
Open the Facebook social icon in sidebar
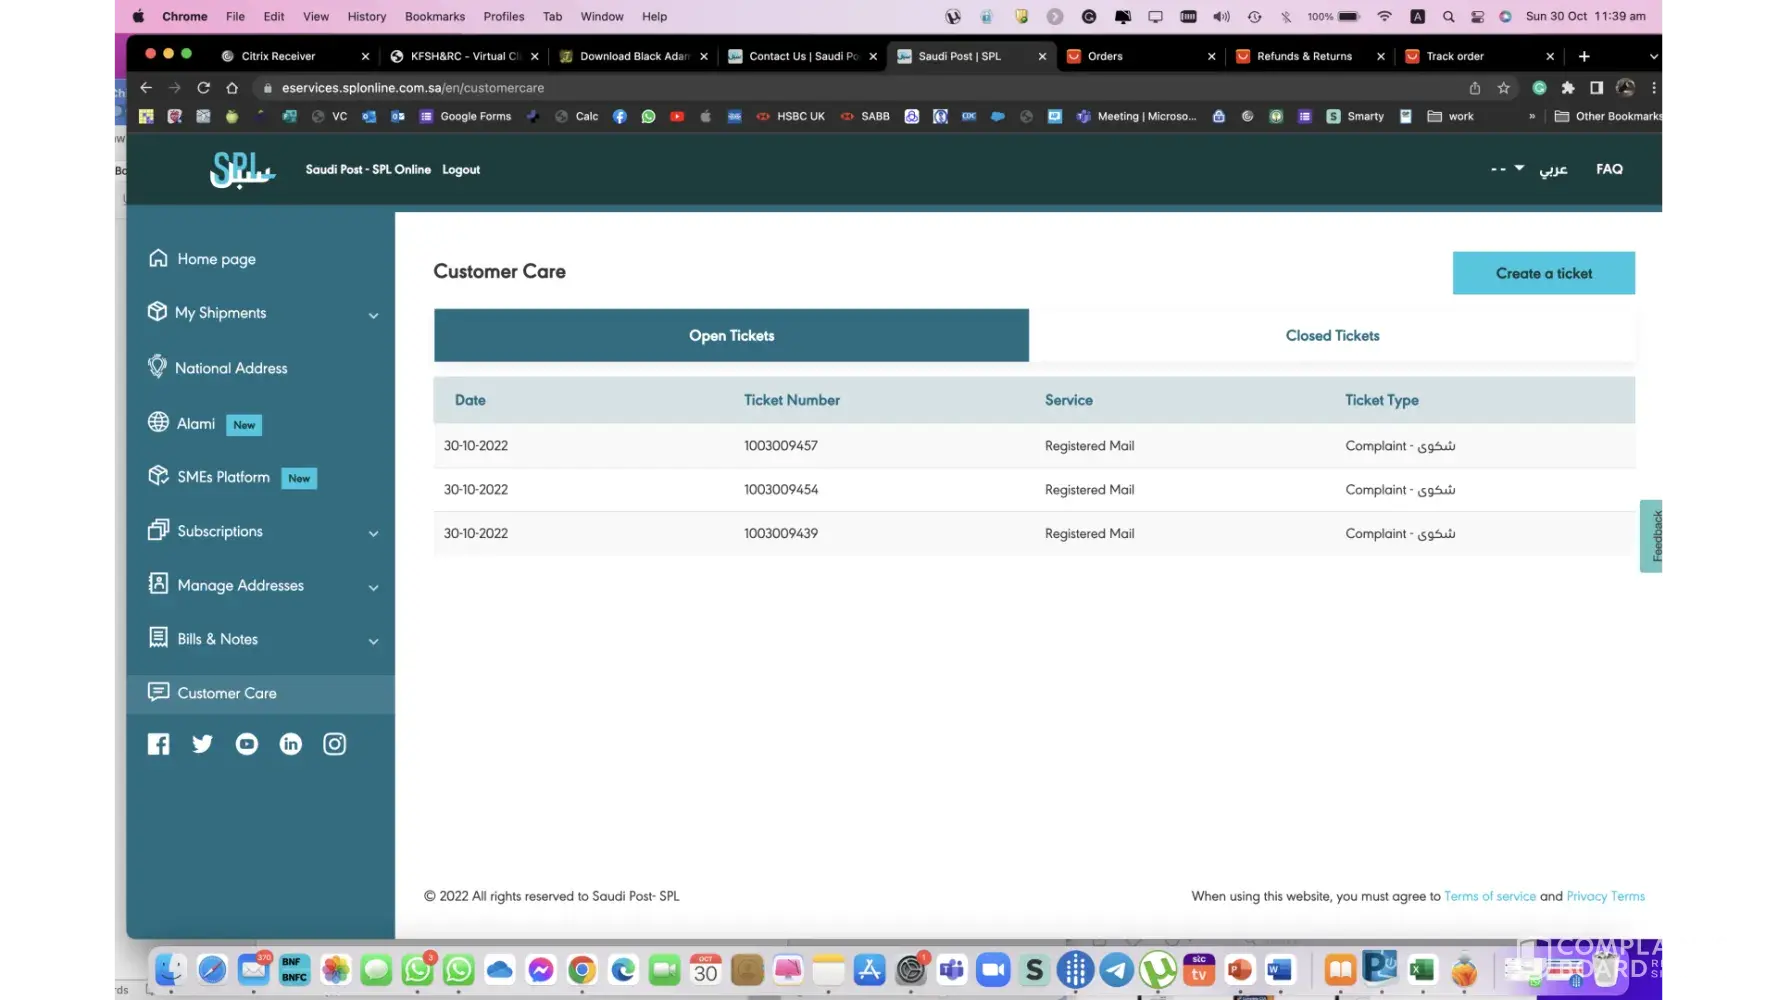pos(158,744)
